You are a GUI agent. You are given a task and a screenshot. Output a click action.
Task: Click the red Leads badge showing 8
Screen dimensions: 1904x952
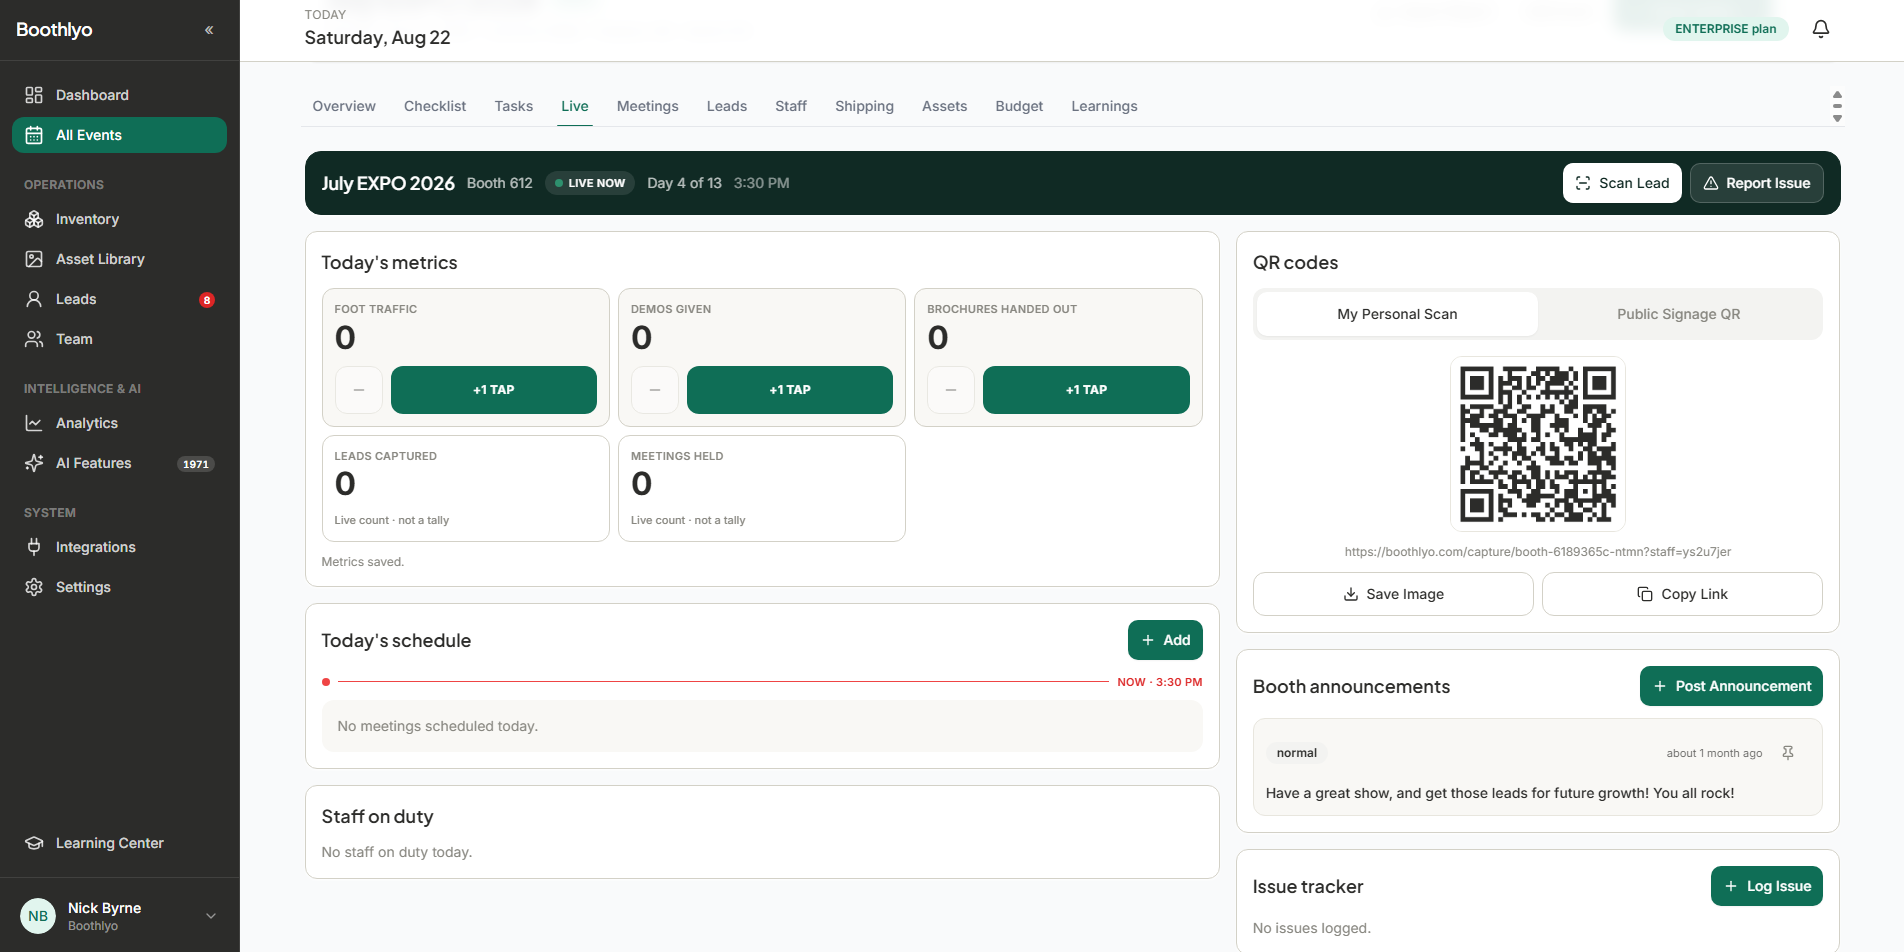pos(207,300)
